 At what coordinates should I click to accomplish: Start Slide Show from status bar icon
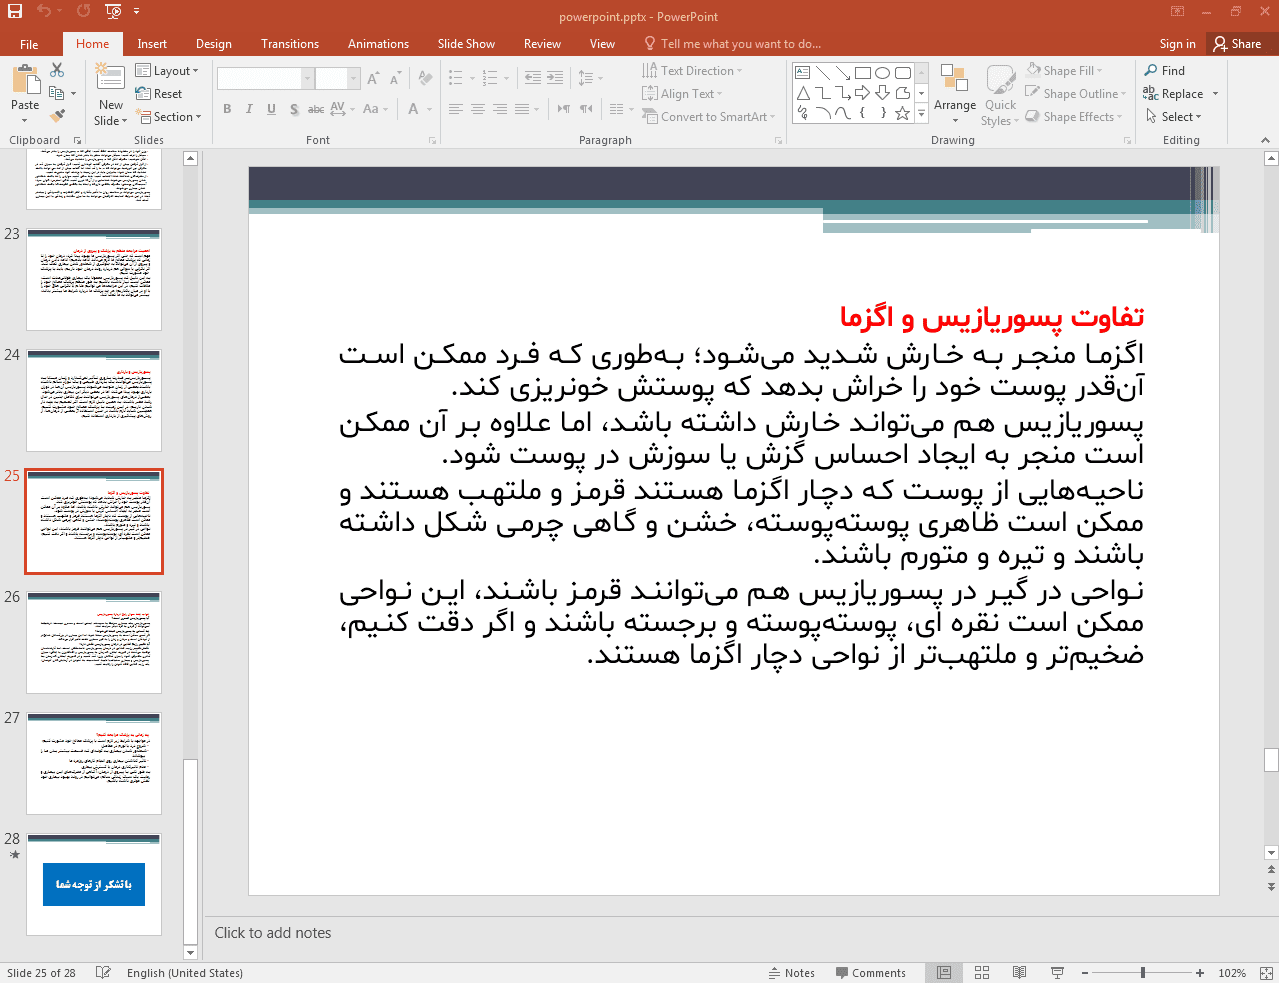tap(1057, 973)
